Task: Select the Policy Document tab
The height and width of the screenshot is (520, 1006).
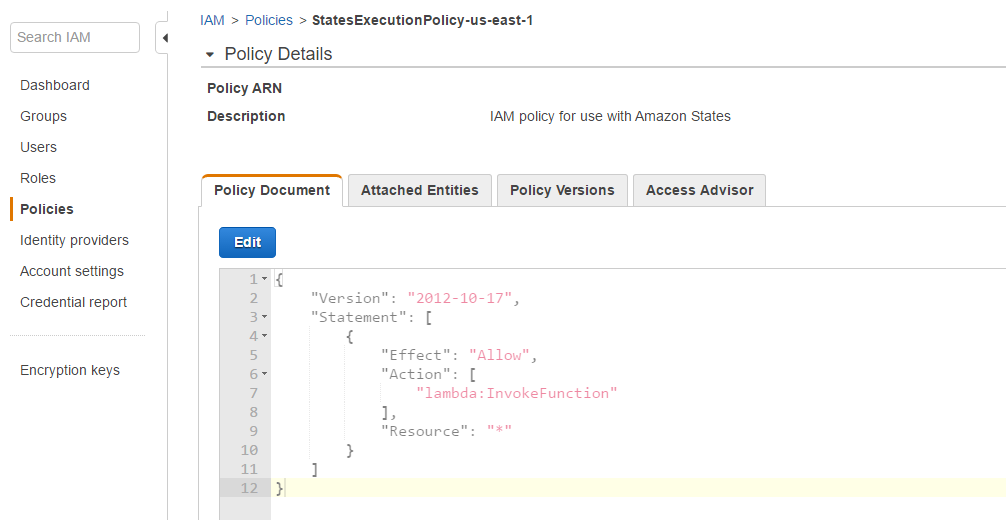Action: tap(272, 190)
